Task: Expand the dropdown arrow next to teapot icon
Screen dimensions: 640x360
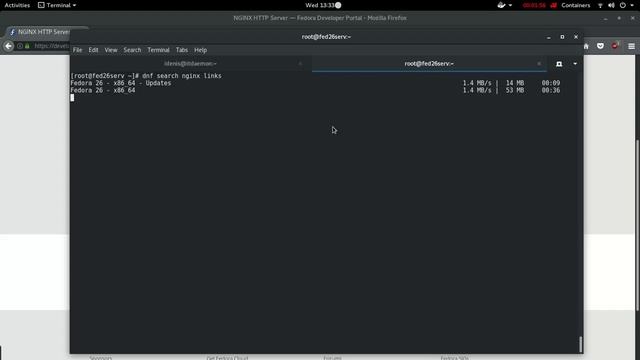Action: (510, 5)
